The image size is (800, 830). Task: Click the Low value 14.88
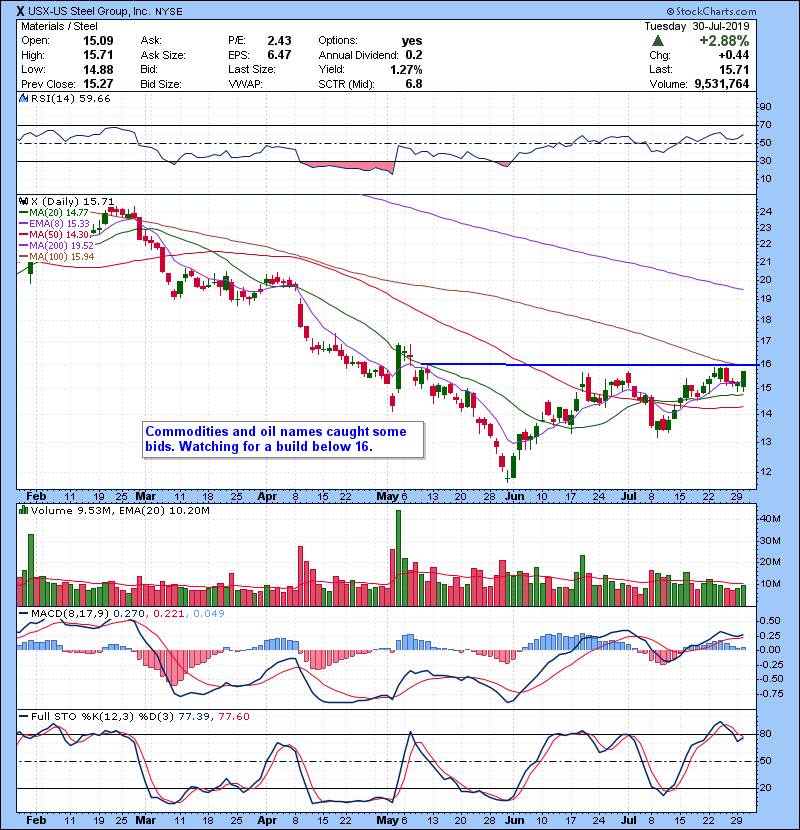click(x=98, y=69)
